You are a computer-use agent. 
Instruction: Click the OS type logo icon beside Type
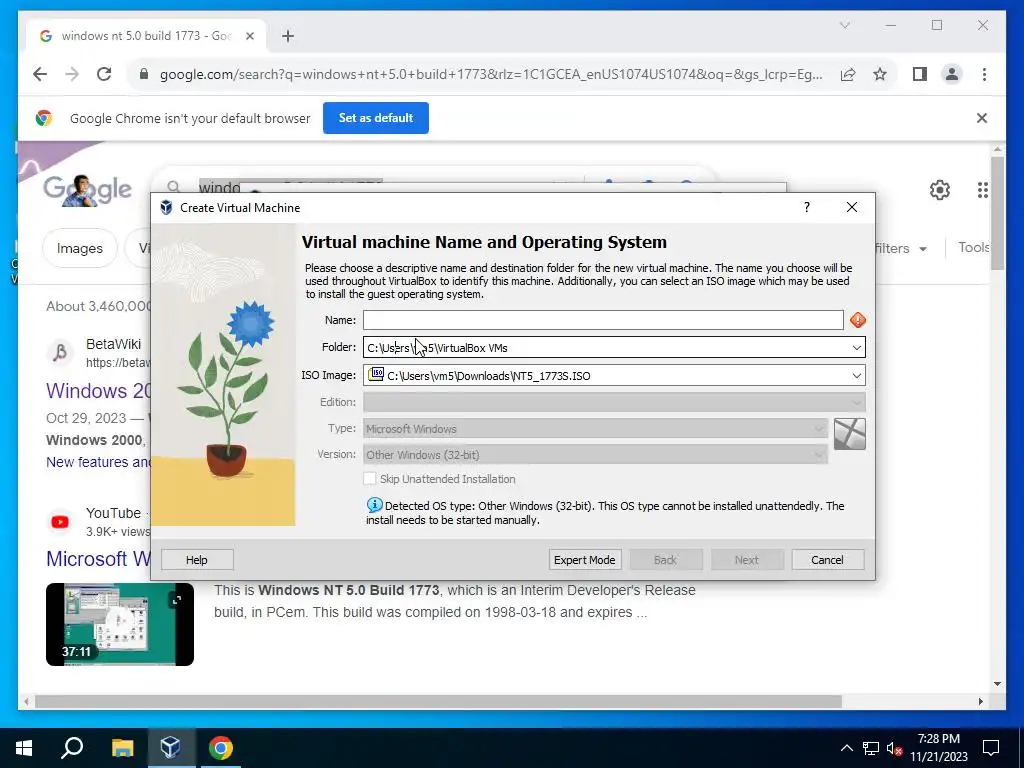pyautogui.click(x=850, y=434)
